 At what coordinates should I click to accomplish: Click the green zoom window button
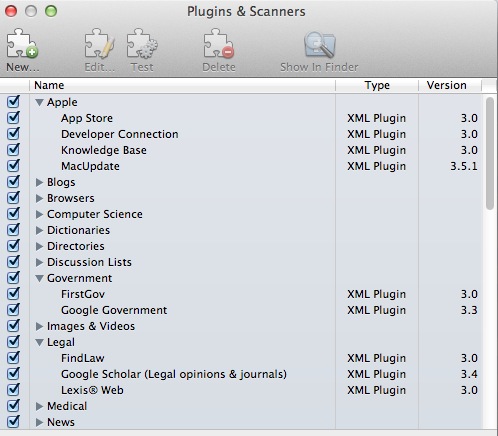coord(51,11)
